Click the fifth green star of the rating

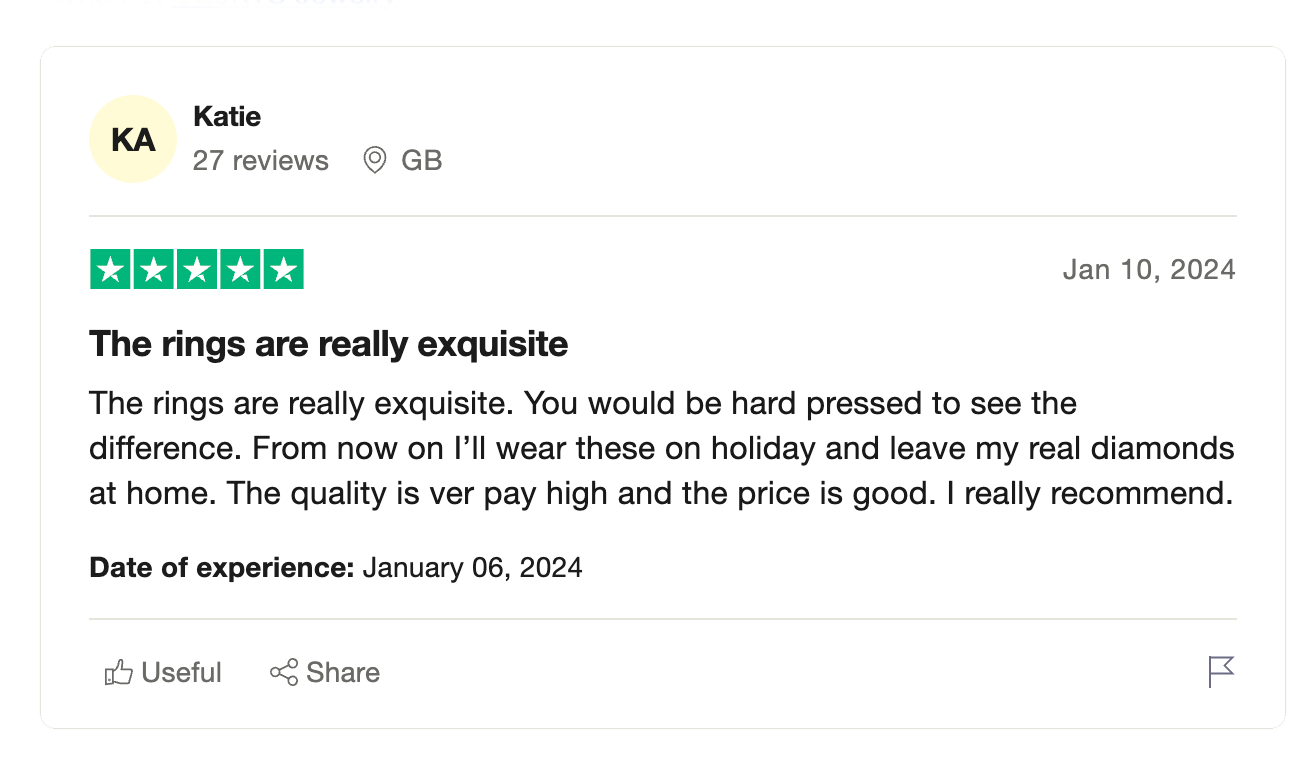pos(283,270)
